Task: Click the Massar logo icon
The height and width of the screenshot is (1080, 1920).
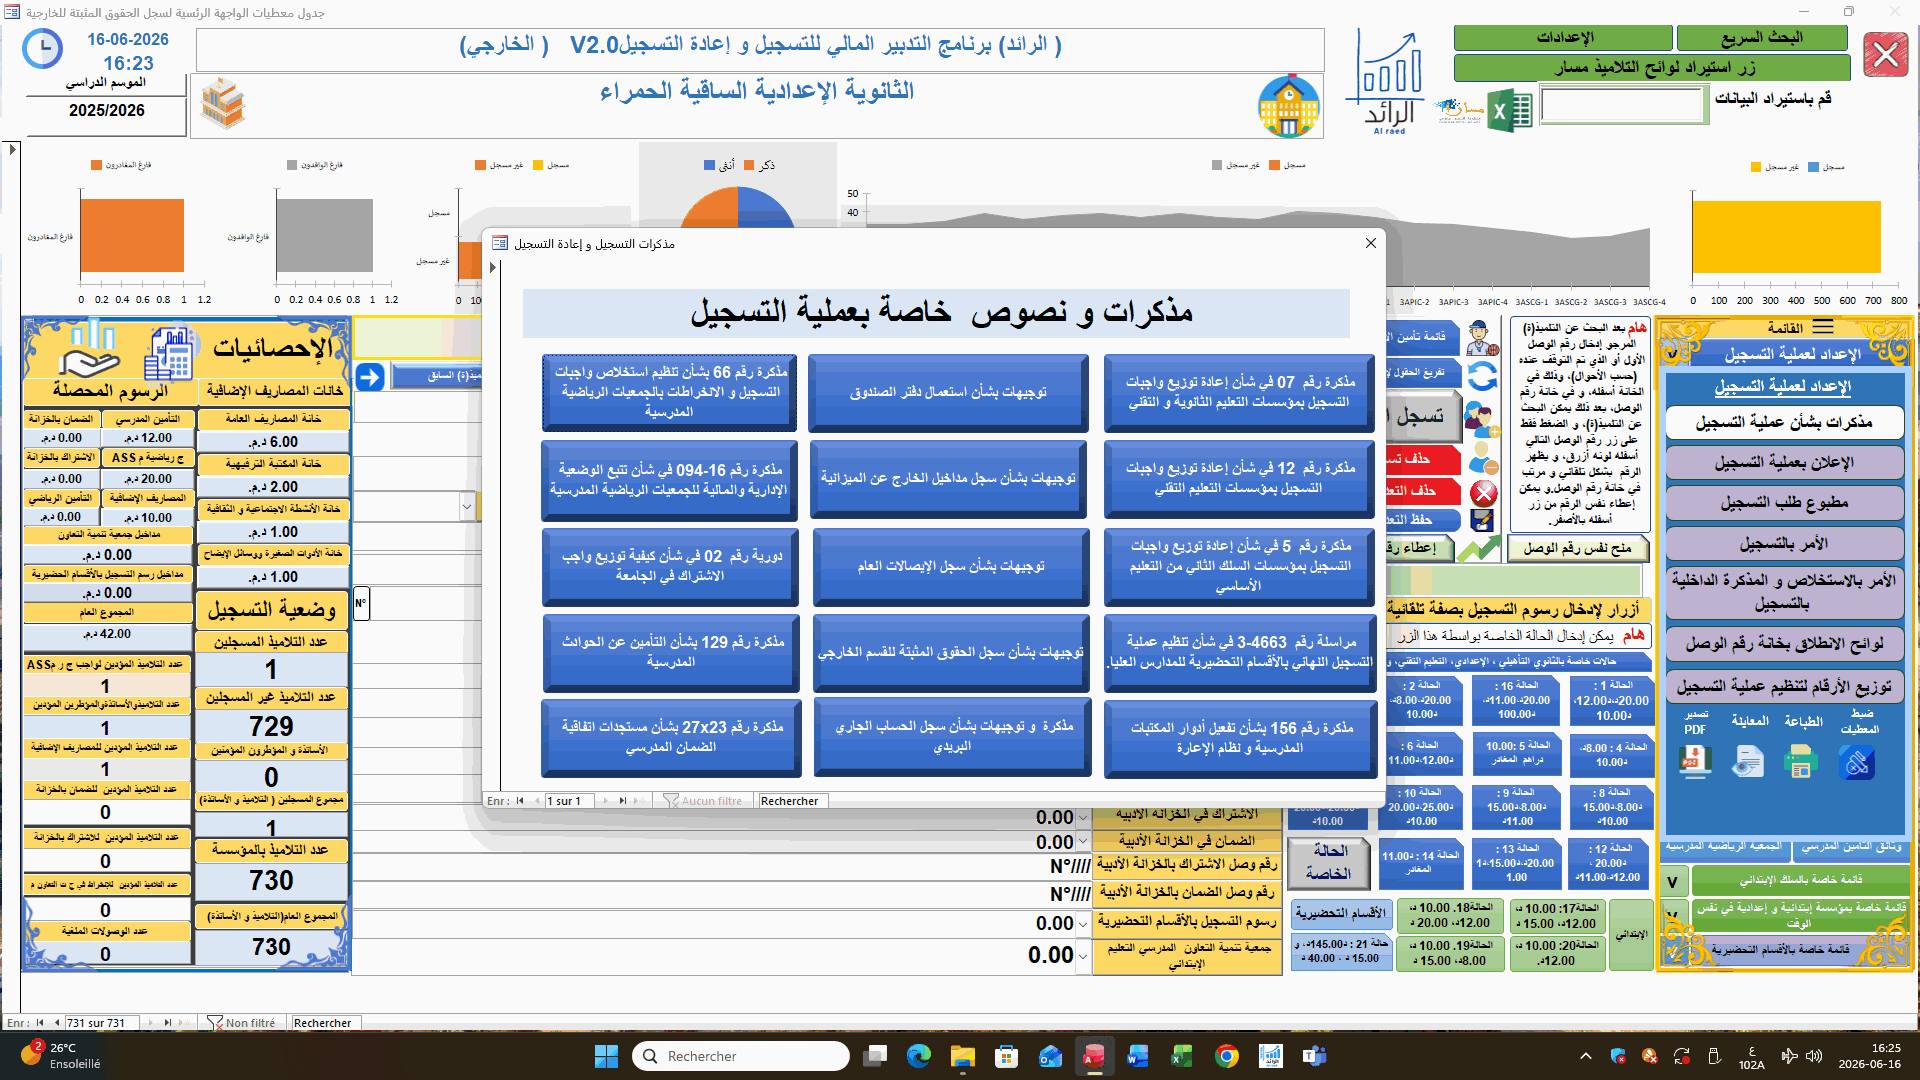Action: (1460, 111)
